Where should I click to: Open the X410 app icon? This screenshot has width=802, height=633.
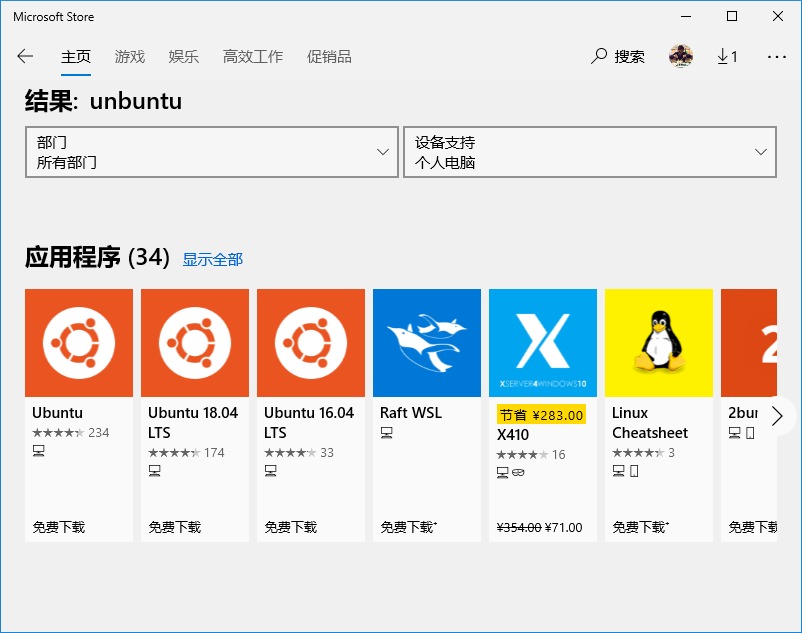[543, 343]
